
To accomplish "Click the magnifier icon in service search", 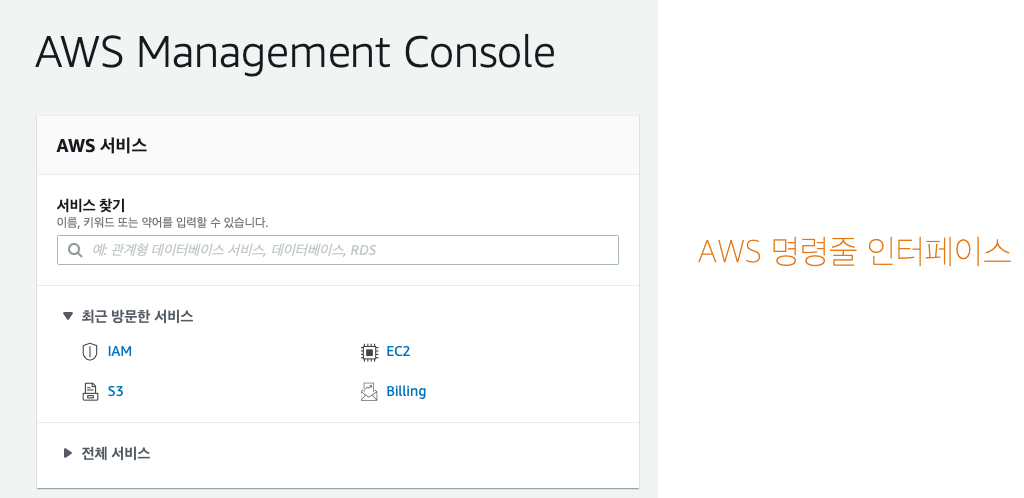I will [x=75, y=250].
